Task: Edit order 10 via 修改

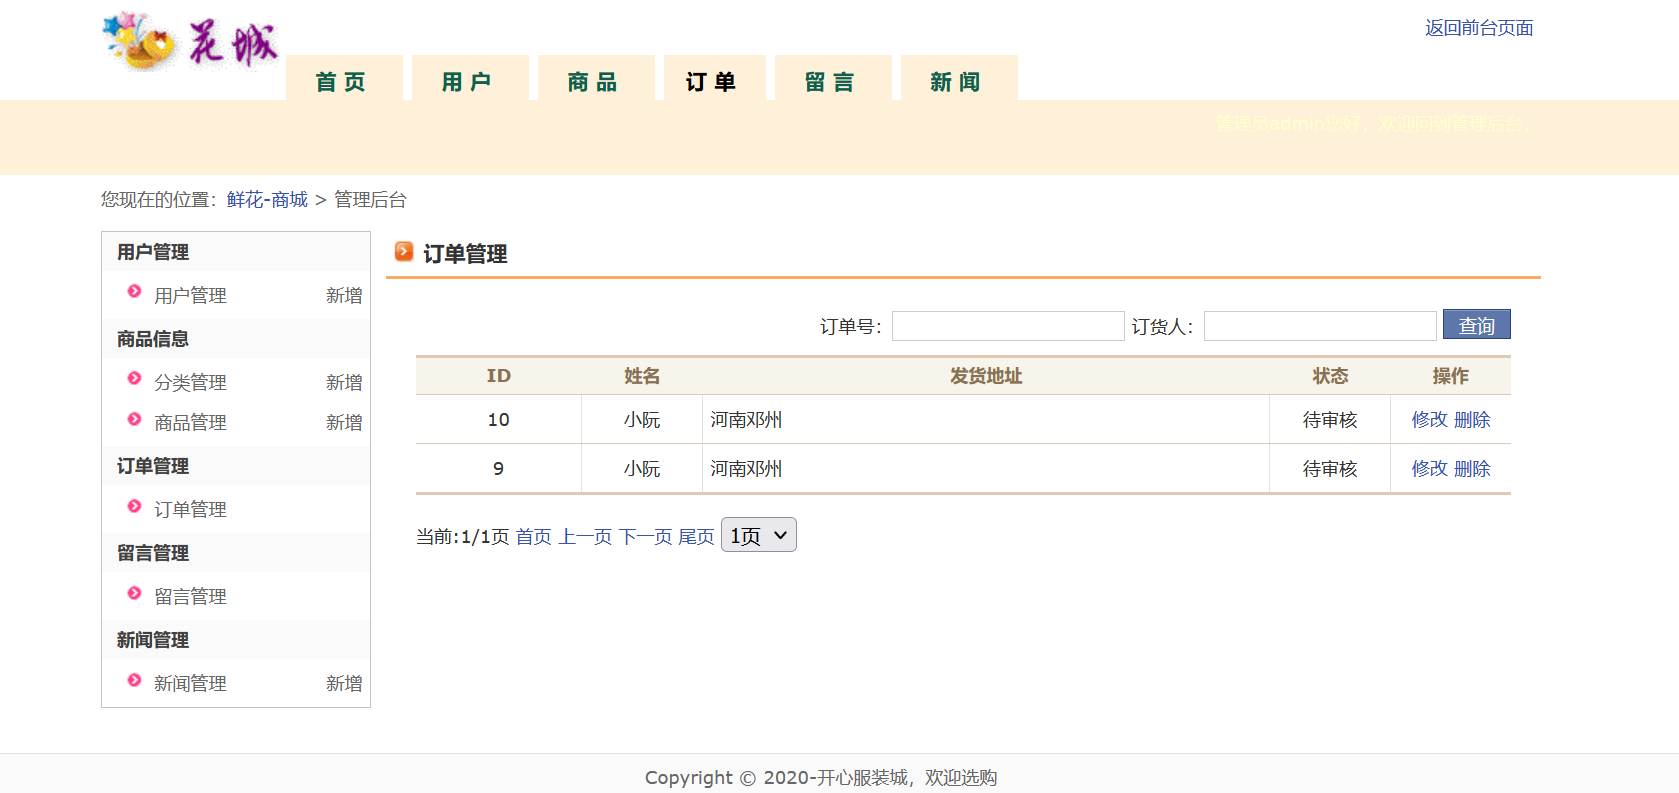Action: pos(1429,420)
